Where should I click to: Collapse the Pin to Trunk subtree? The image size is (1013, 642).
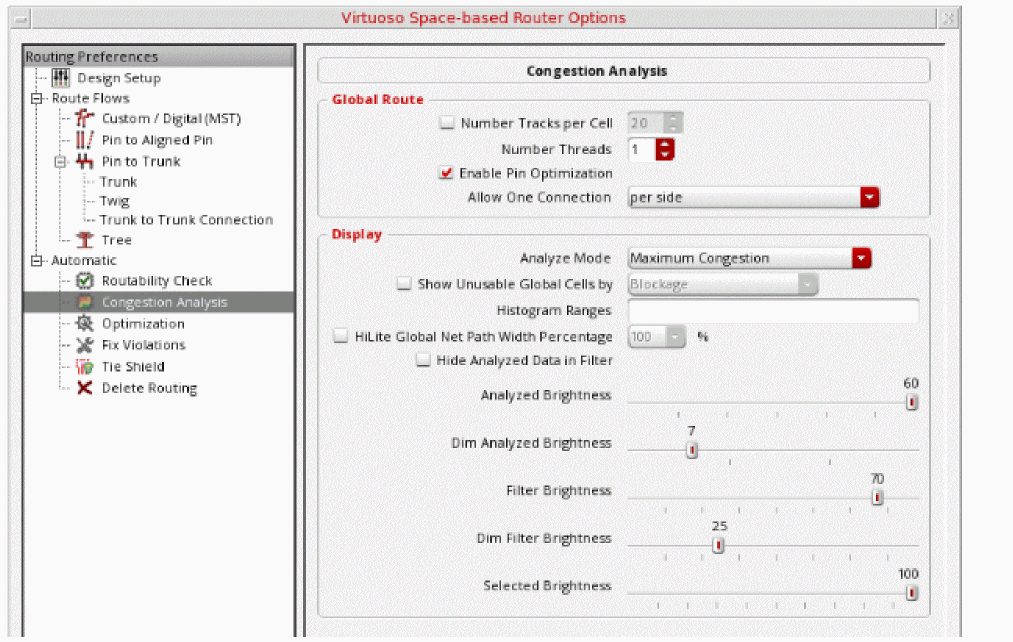[x=61, y=161]
